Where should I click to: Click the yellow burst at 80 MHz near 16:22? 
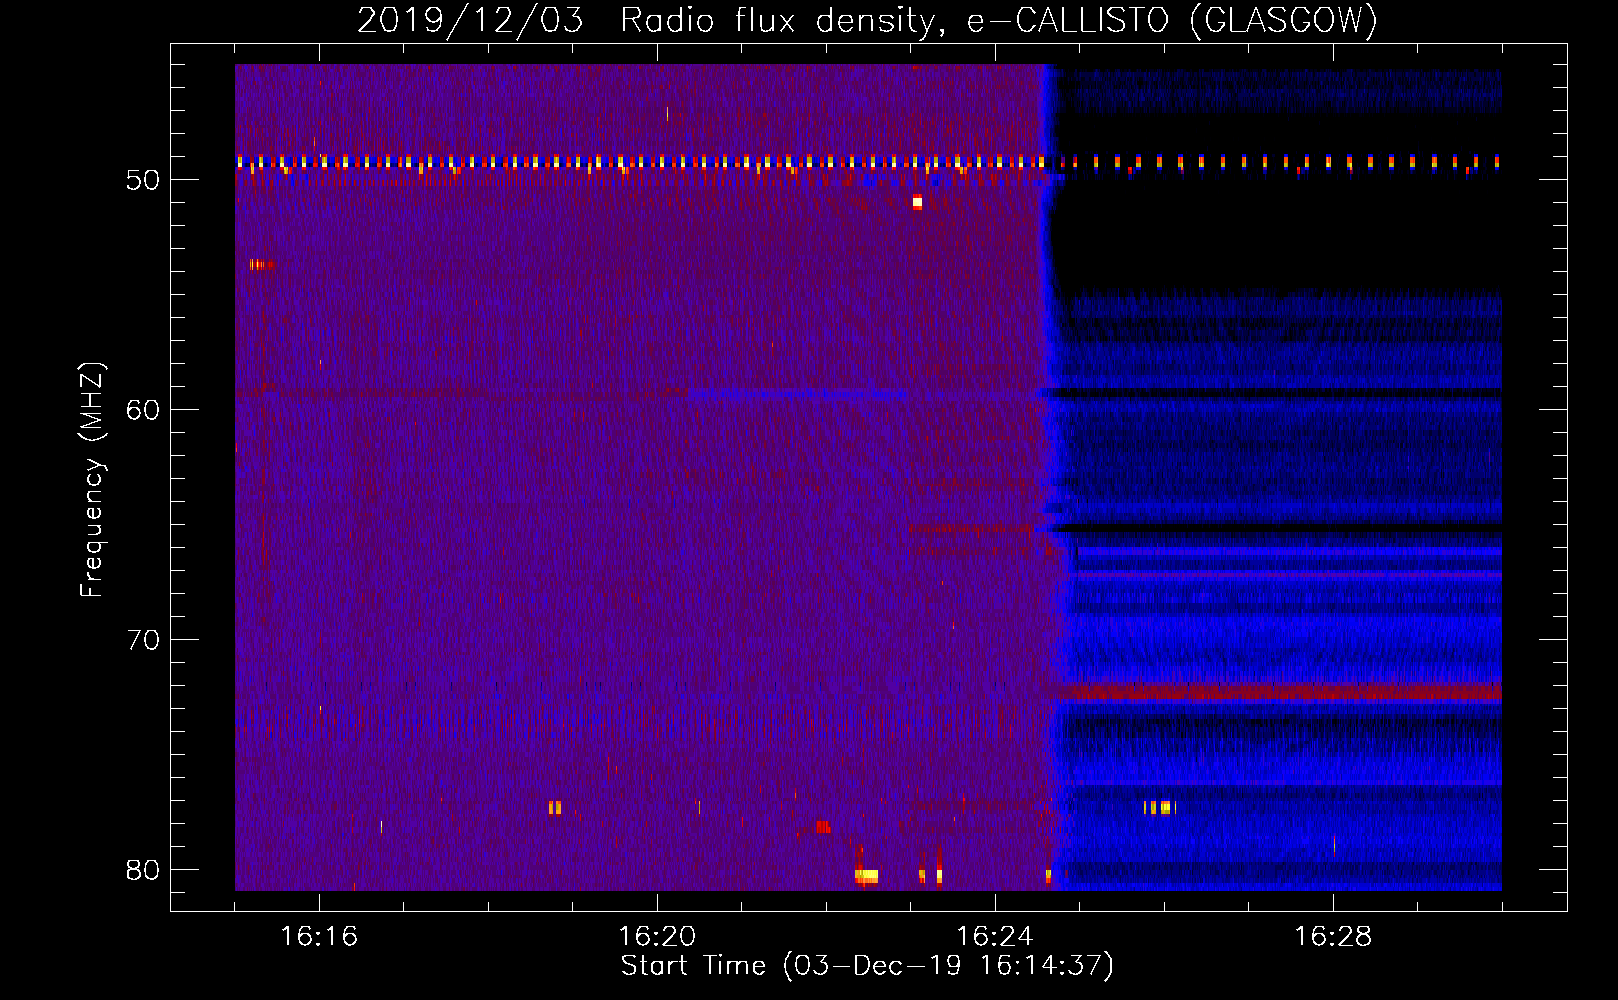[866, 876]
